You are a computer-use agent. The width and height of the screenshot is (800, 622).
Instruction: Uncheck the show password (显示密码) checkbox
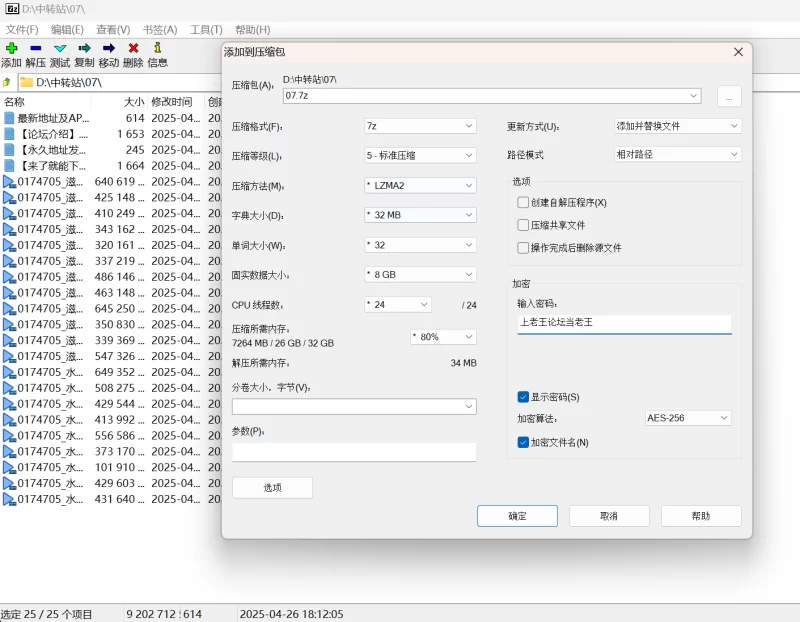pos(523,397)
